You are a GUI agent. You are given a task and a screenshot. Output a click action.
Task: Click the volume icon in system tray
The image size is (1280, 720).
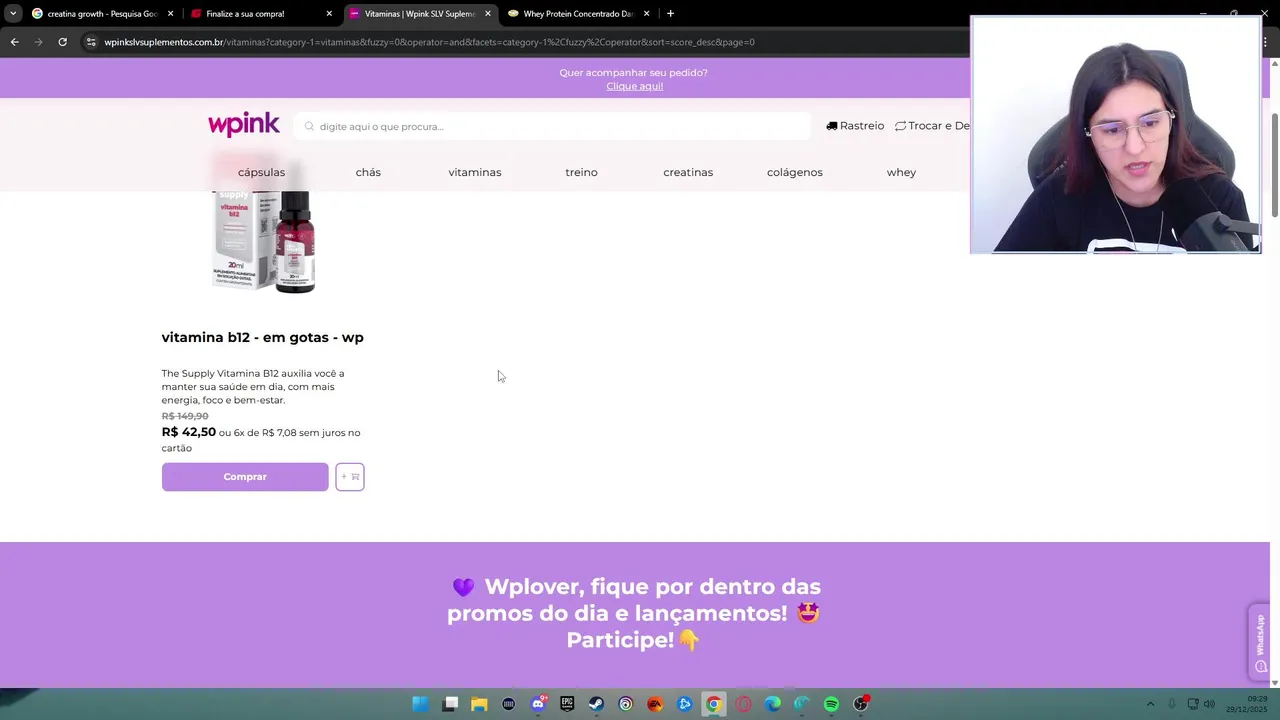coord(1210,704)
